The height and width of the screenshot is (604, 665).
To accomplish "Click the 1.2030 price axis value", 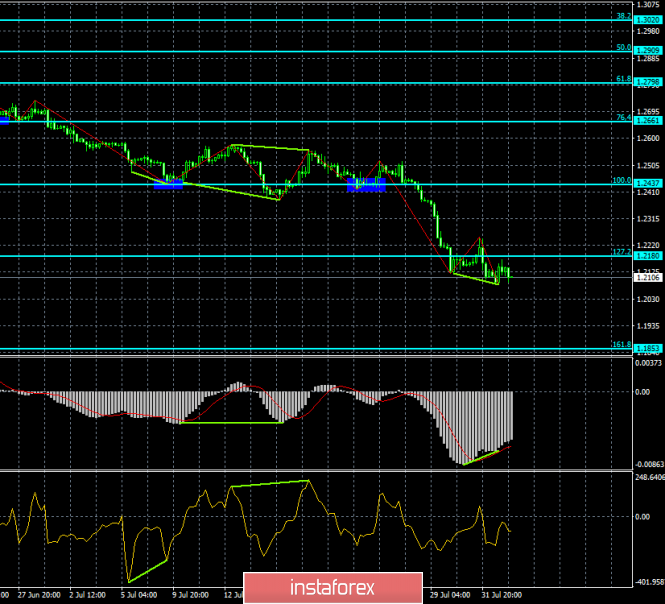I will (x=648, y=299).
